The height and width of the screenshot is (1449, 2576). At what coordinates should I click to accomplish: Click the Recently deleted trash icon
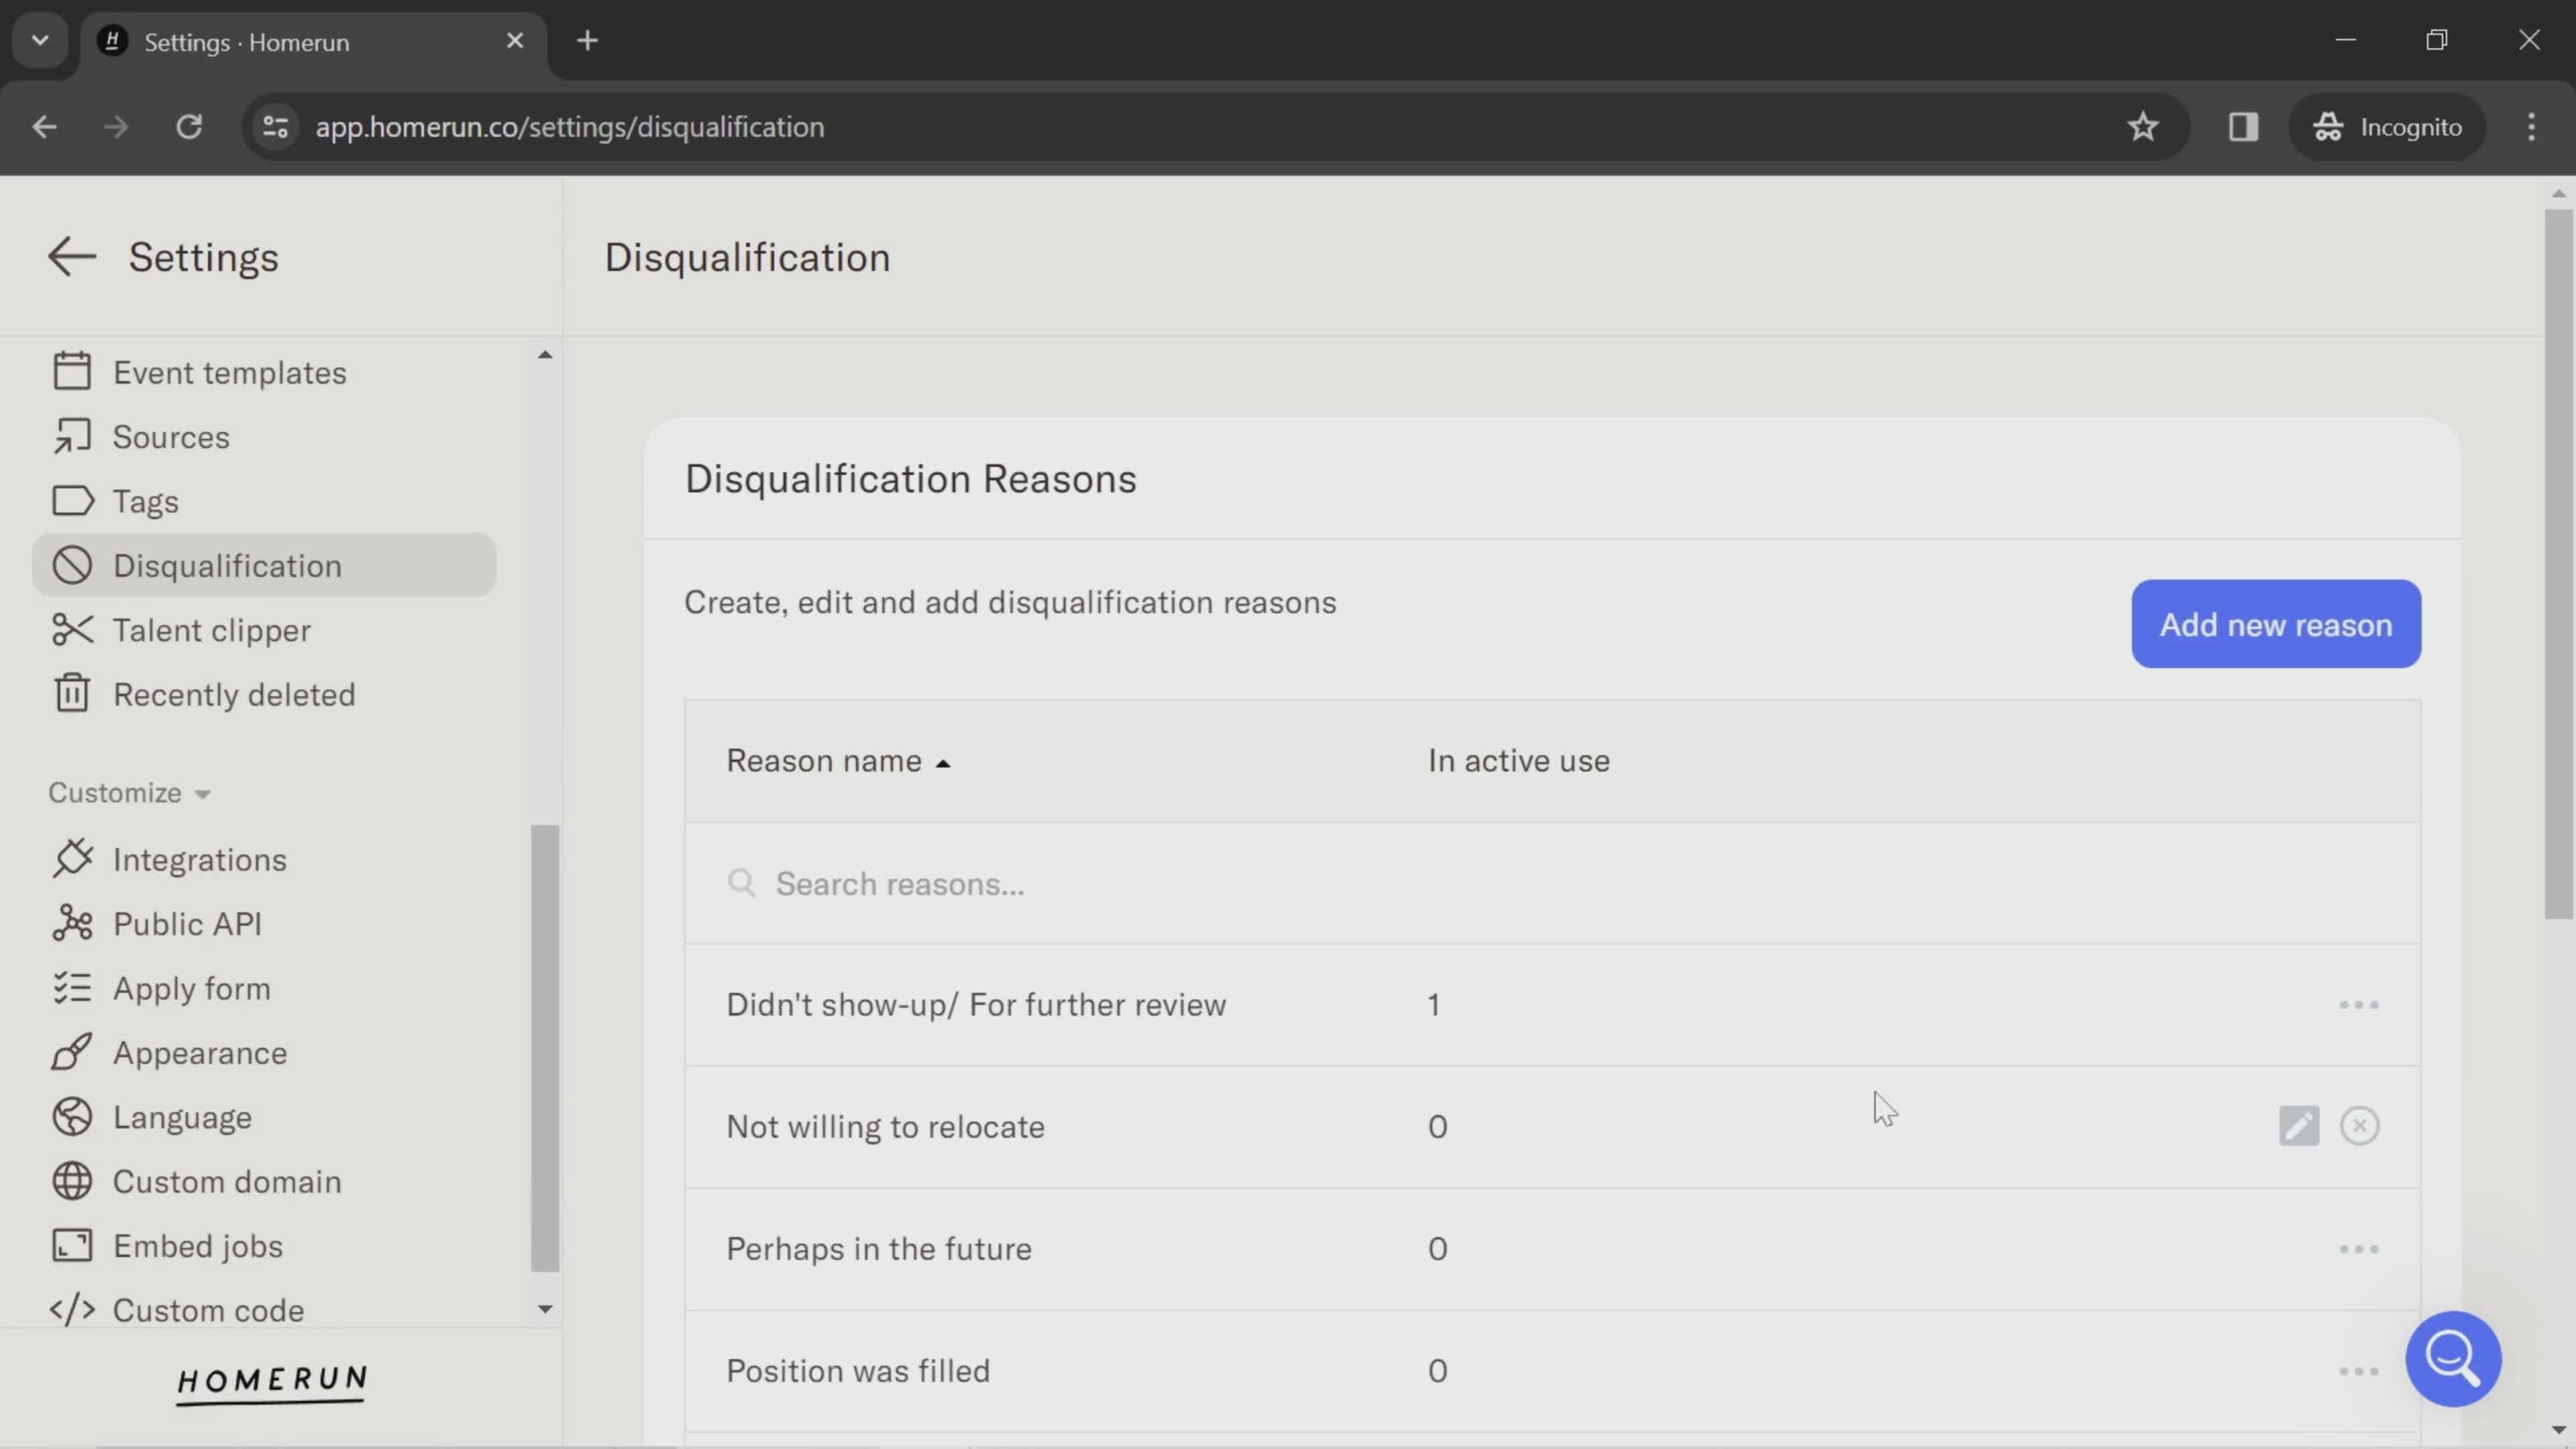72,694
